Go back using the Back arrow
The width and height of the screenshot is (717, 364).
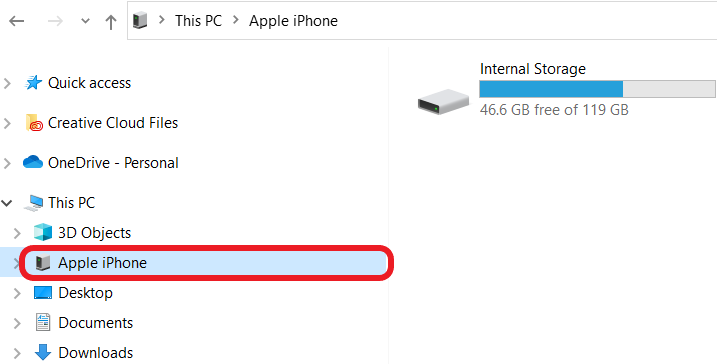click(x=16, y=21)
